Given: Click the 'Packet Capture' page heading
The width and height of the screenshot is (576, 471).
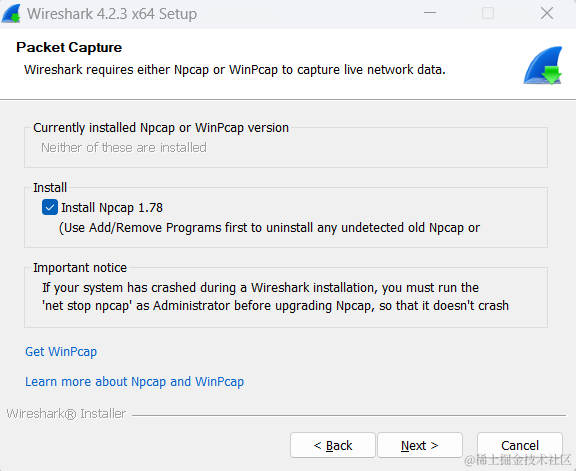Looking at the screenshot, I should pyautogui.click(x=69, y=47).
